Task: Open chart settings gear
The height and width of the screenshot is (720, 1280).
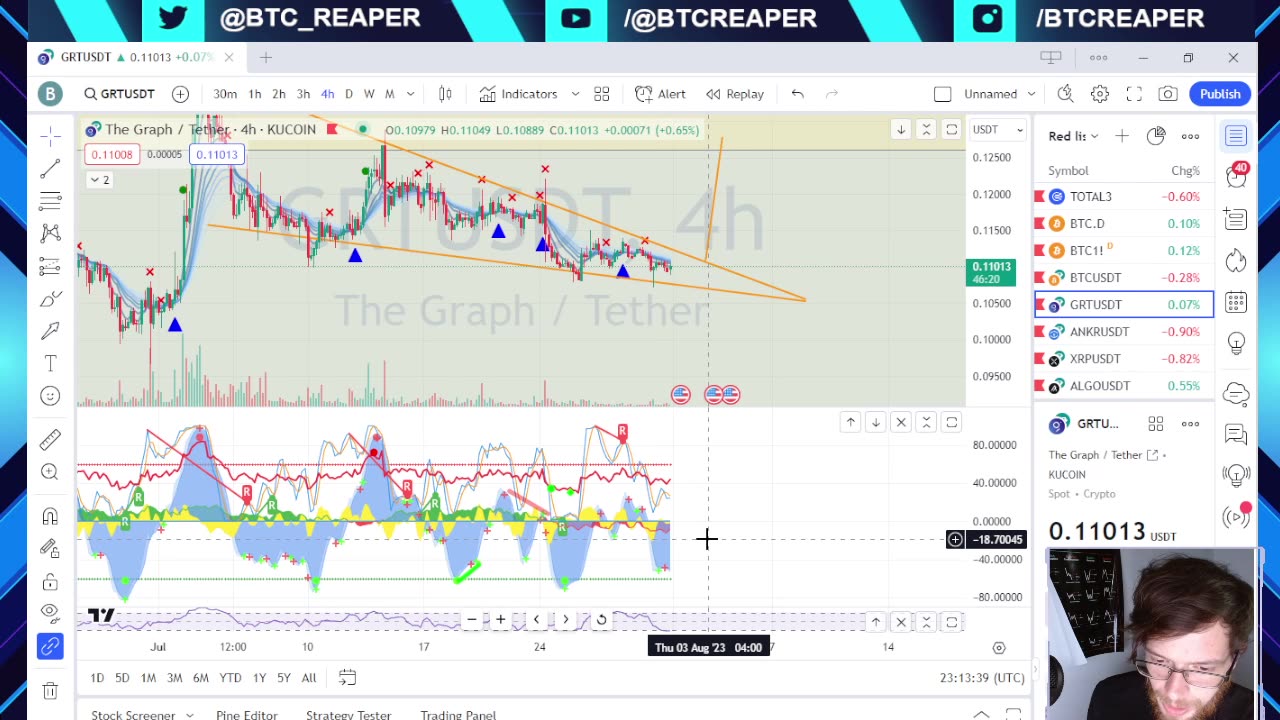Action: point(1100,94)
